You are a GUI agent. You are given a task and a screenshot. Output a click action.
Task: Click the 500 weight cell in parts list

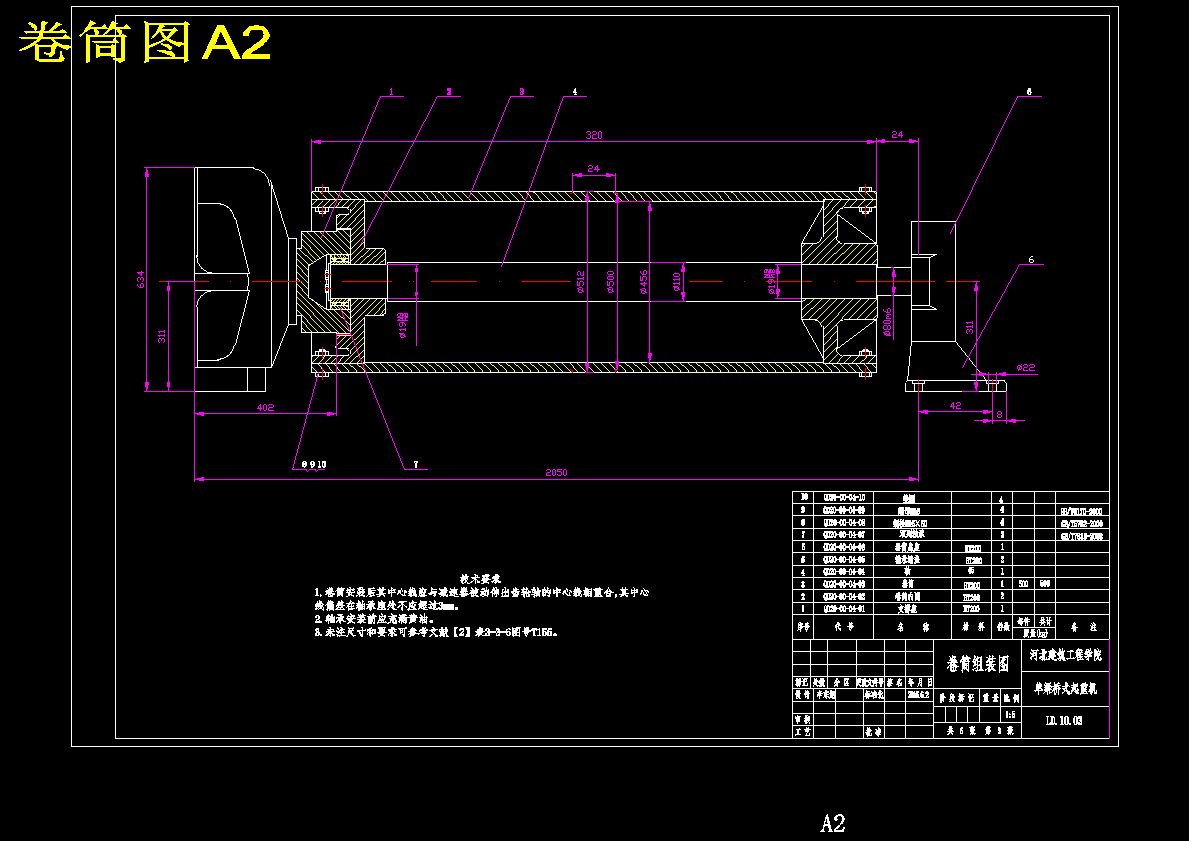coord(1023,584)
